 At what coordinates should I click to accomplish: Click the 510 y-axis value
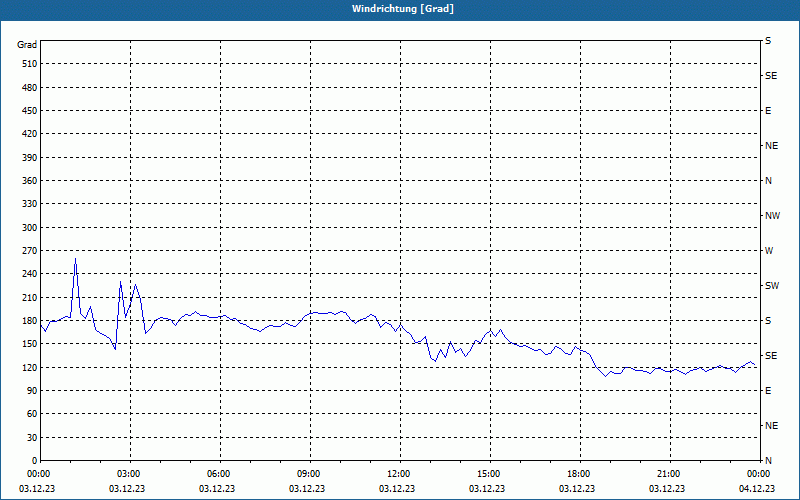[30, 64]
